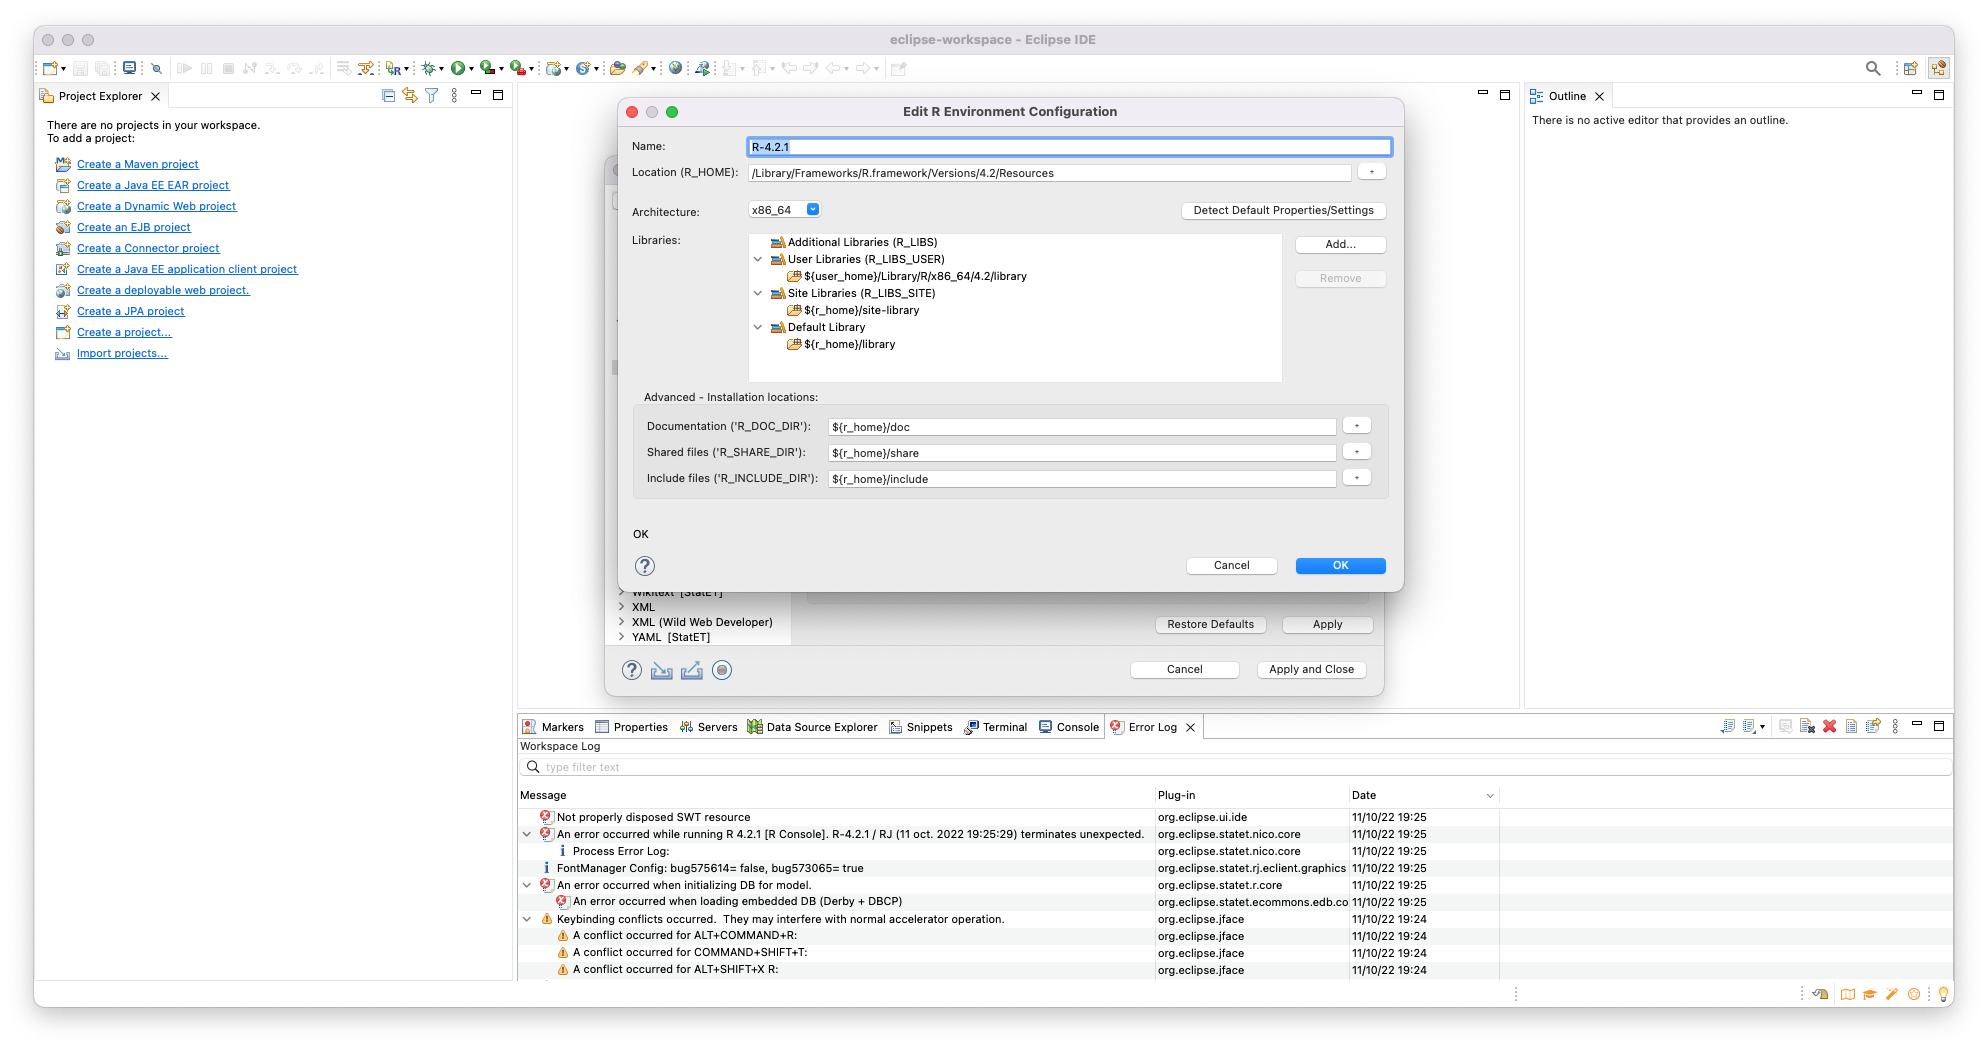1988x1049 pixels.
Task: Click the External Tools run icon
Action: pos(517,68)
